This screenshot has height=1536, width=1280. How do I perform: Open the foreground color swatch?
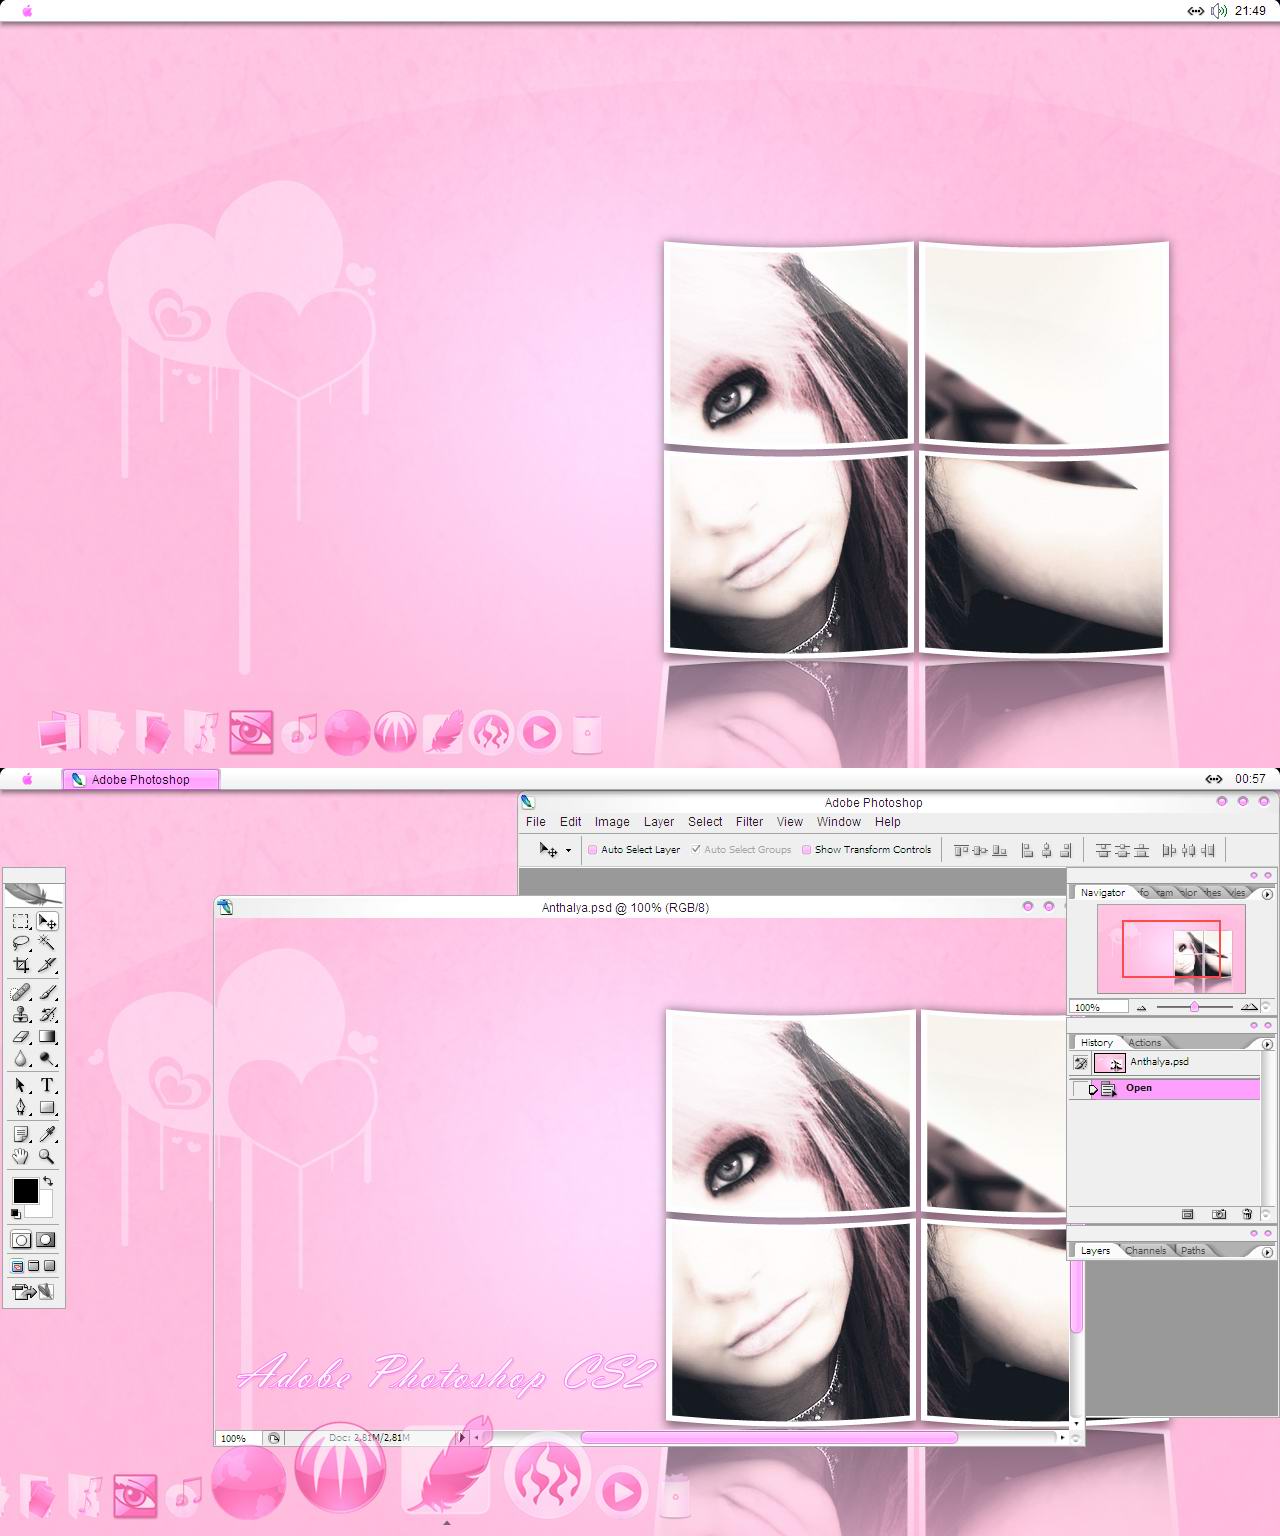[25, 1190]
